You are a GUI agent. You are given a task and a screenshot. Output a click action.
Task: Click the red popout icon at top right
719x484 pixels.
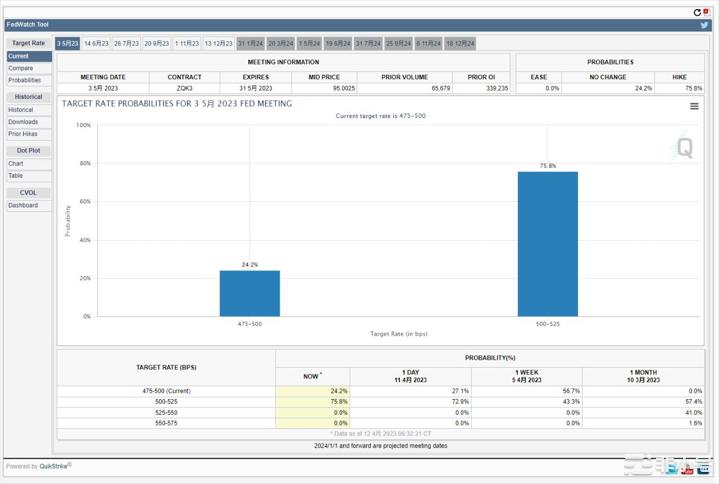pyautogui.click(x=706, y=12)
